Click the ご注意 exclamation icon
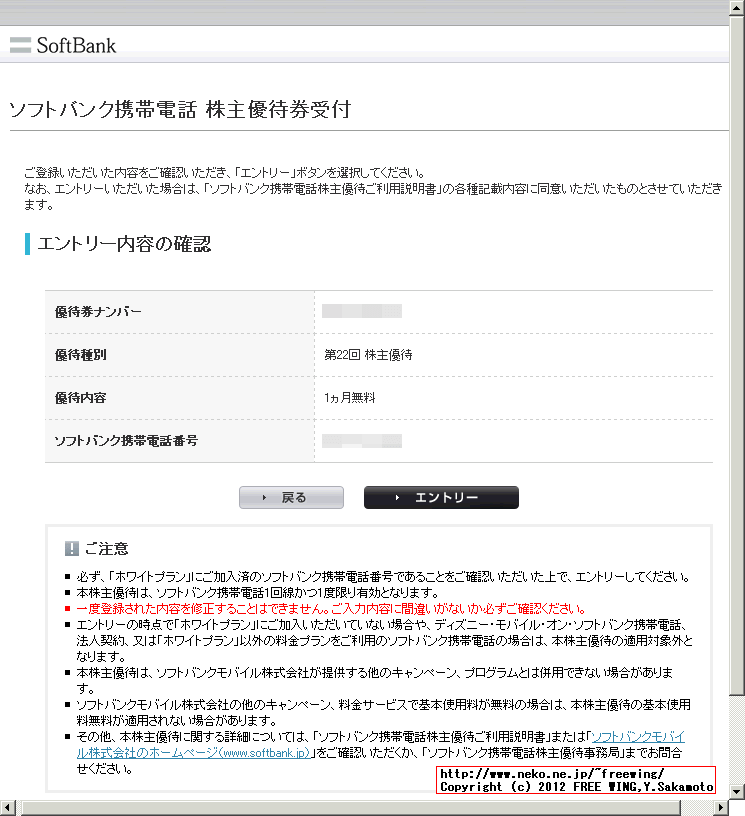 (71, 549)
